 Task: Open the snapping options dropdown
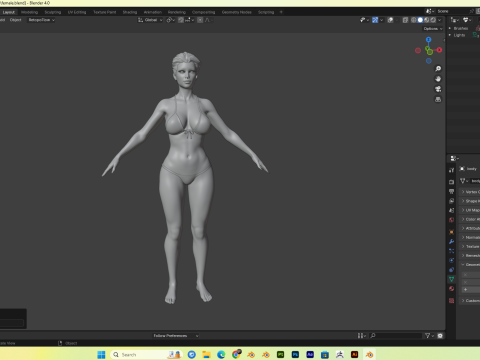pyautogui.click(x=189, y=20)
